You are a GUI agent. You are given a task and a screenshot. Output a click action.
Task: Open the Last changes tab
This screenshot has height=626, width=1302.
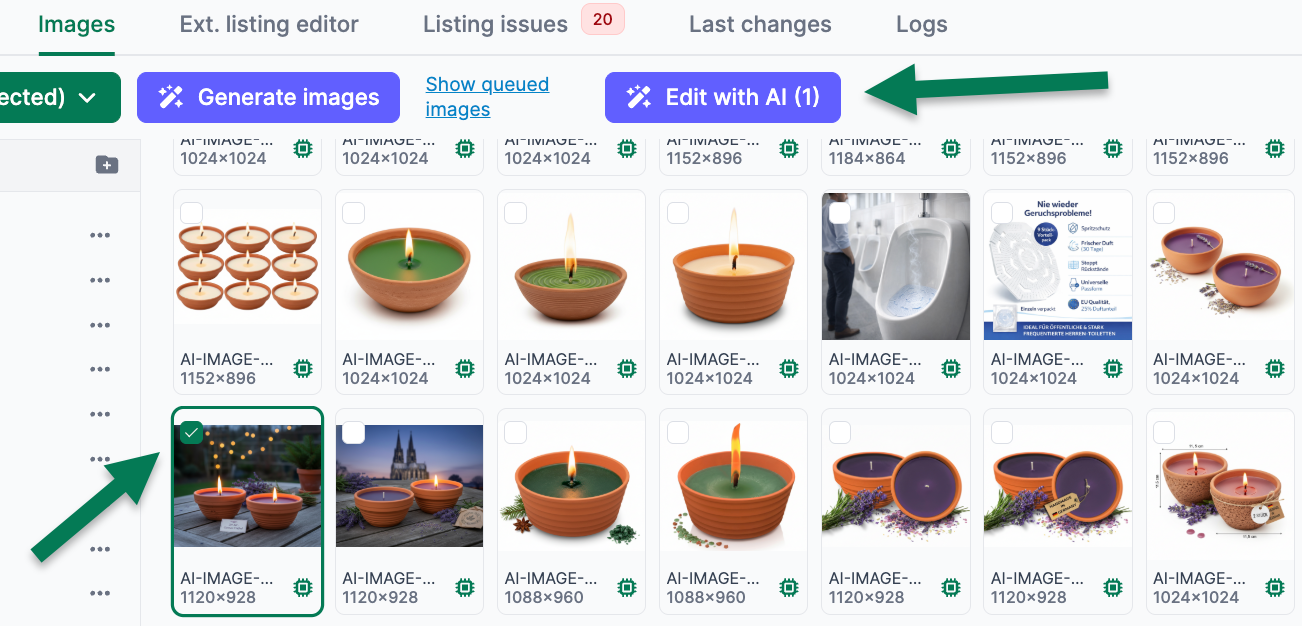(x=760, y=24)
